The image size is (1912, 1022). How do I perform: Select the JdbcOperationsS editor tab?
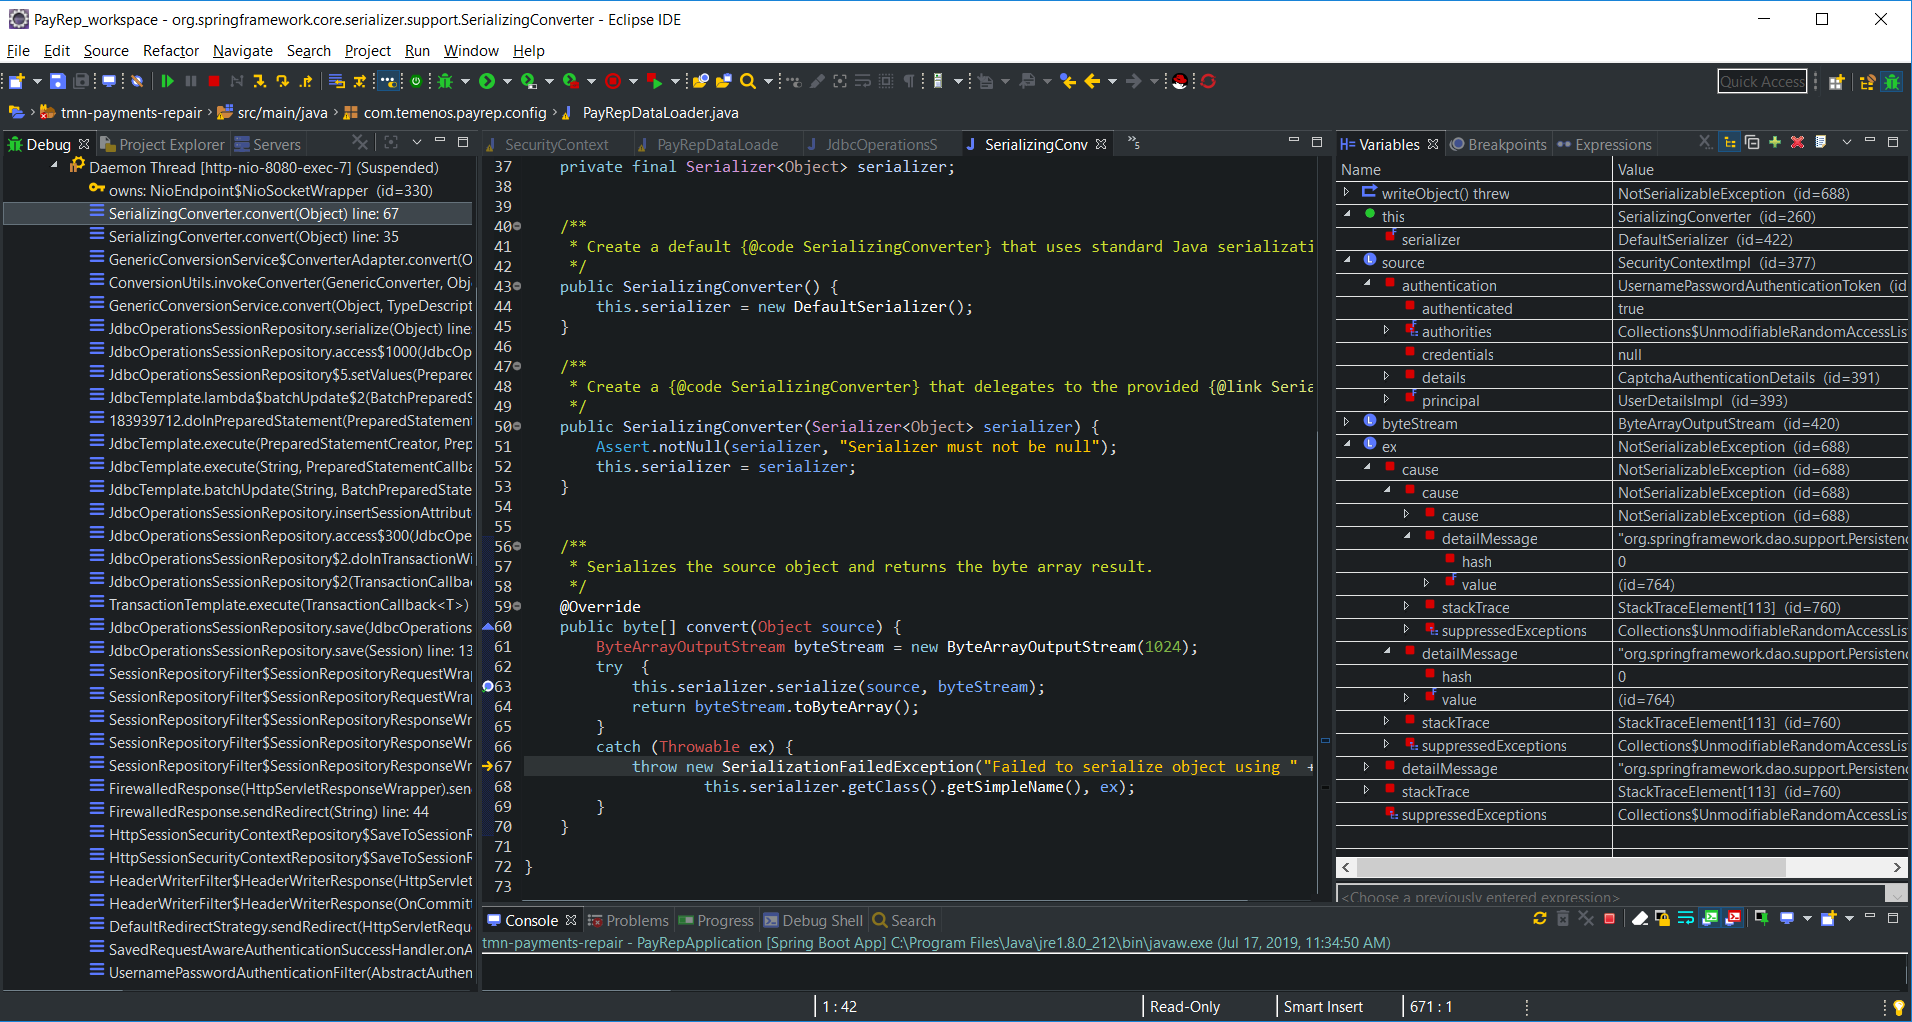(880, 144)
